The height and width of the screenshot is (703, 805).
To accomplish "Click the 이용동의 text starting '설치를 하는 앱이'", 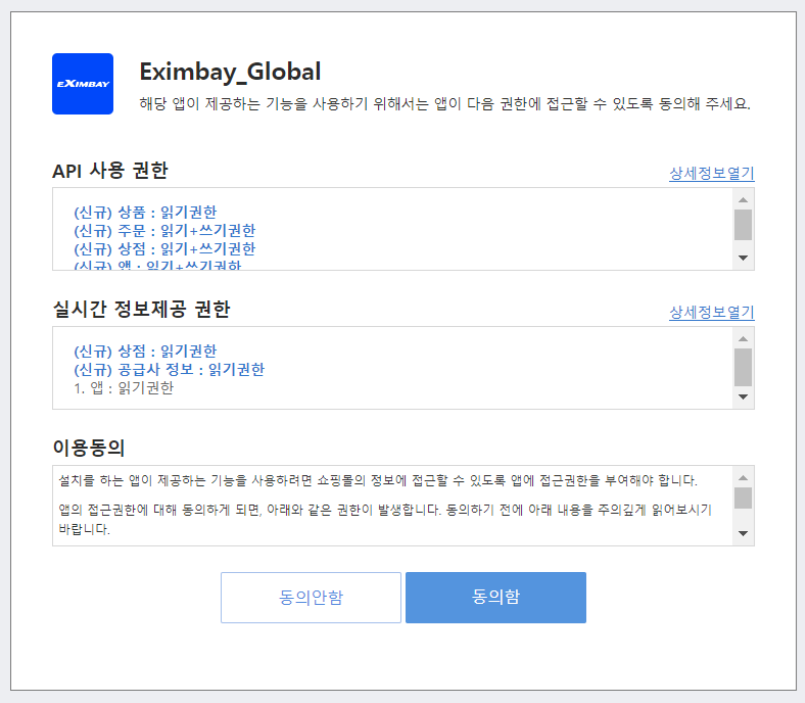I will 378,481.
